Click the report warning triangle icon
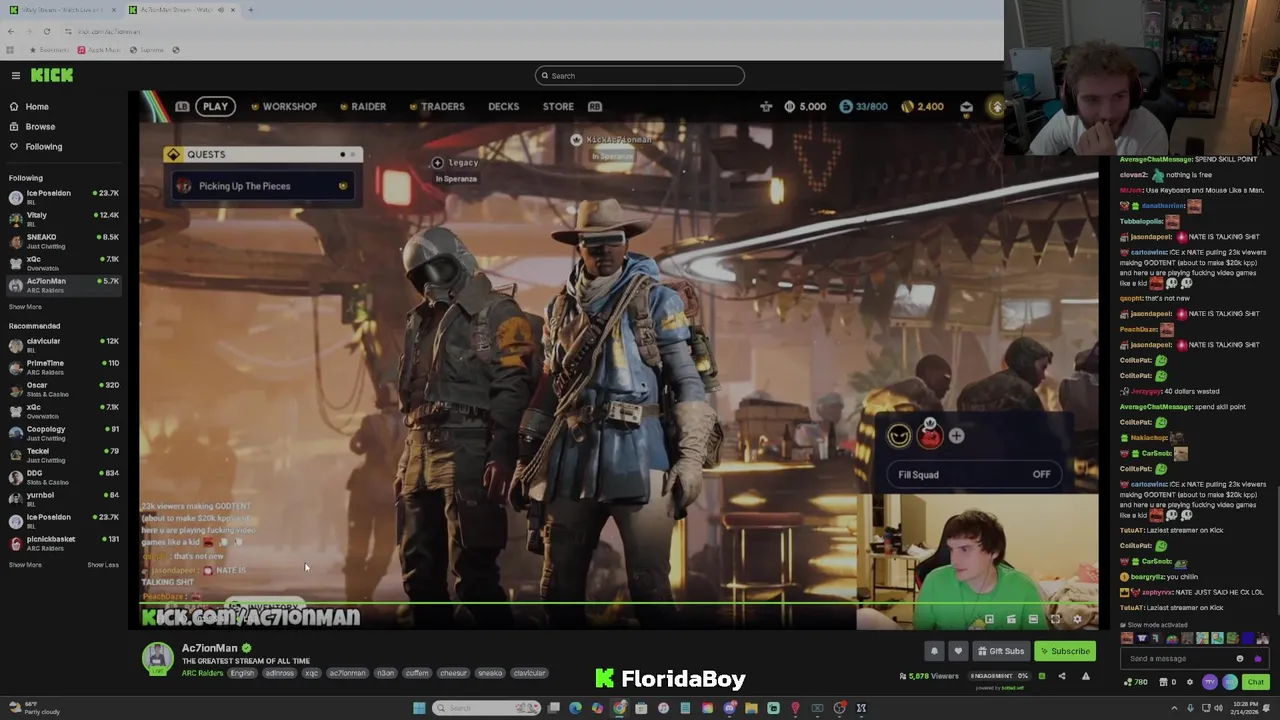This screenshot has width=1280, height=720. [1085, 677]
